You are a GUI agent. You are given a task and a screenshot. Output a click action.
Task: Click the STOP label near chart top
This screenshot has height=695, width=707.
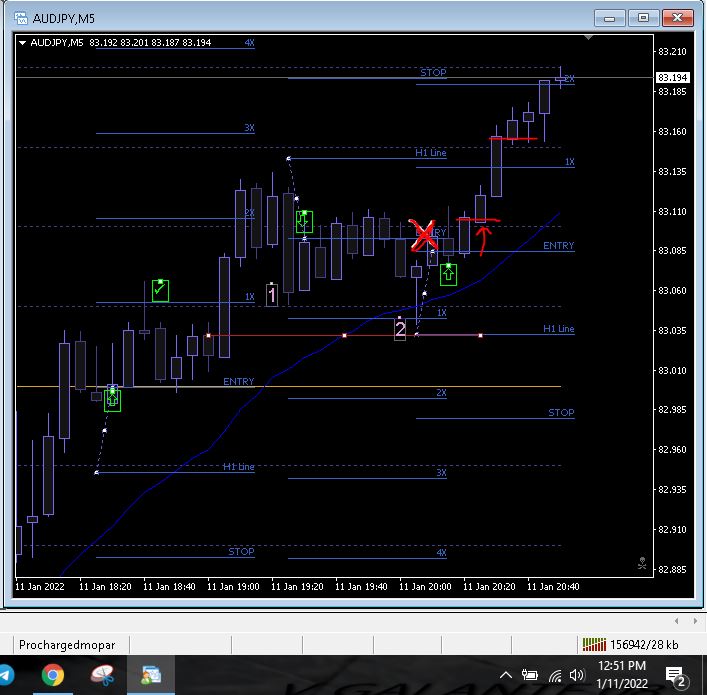[433, 73]
